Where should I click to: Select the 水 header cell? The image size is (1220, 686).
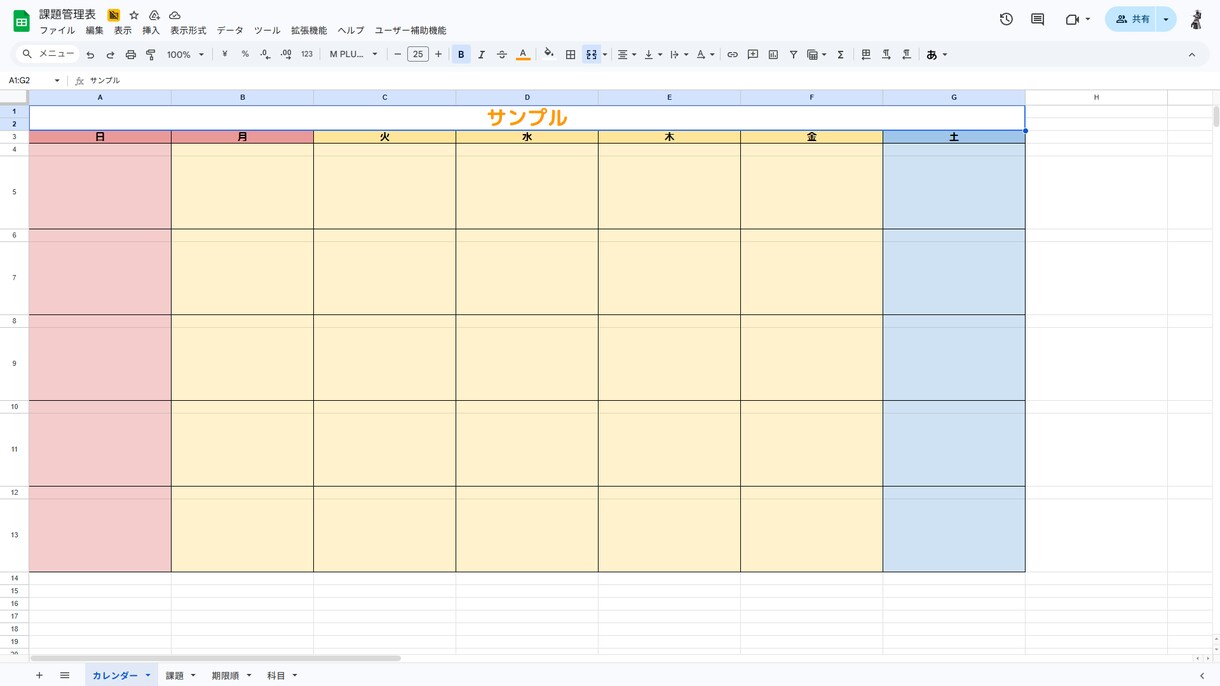pyautogui.click(x=527, y=137)
